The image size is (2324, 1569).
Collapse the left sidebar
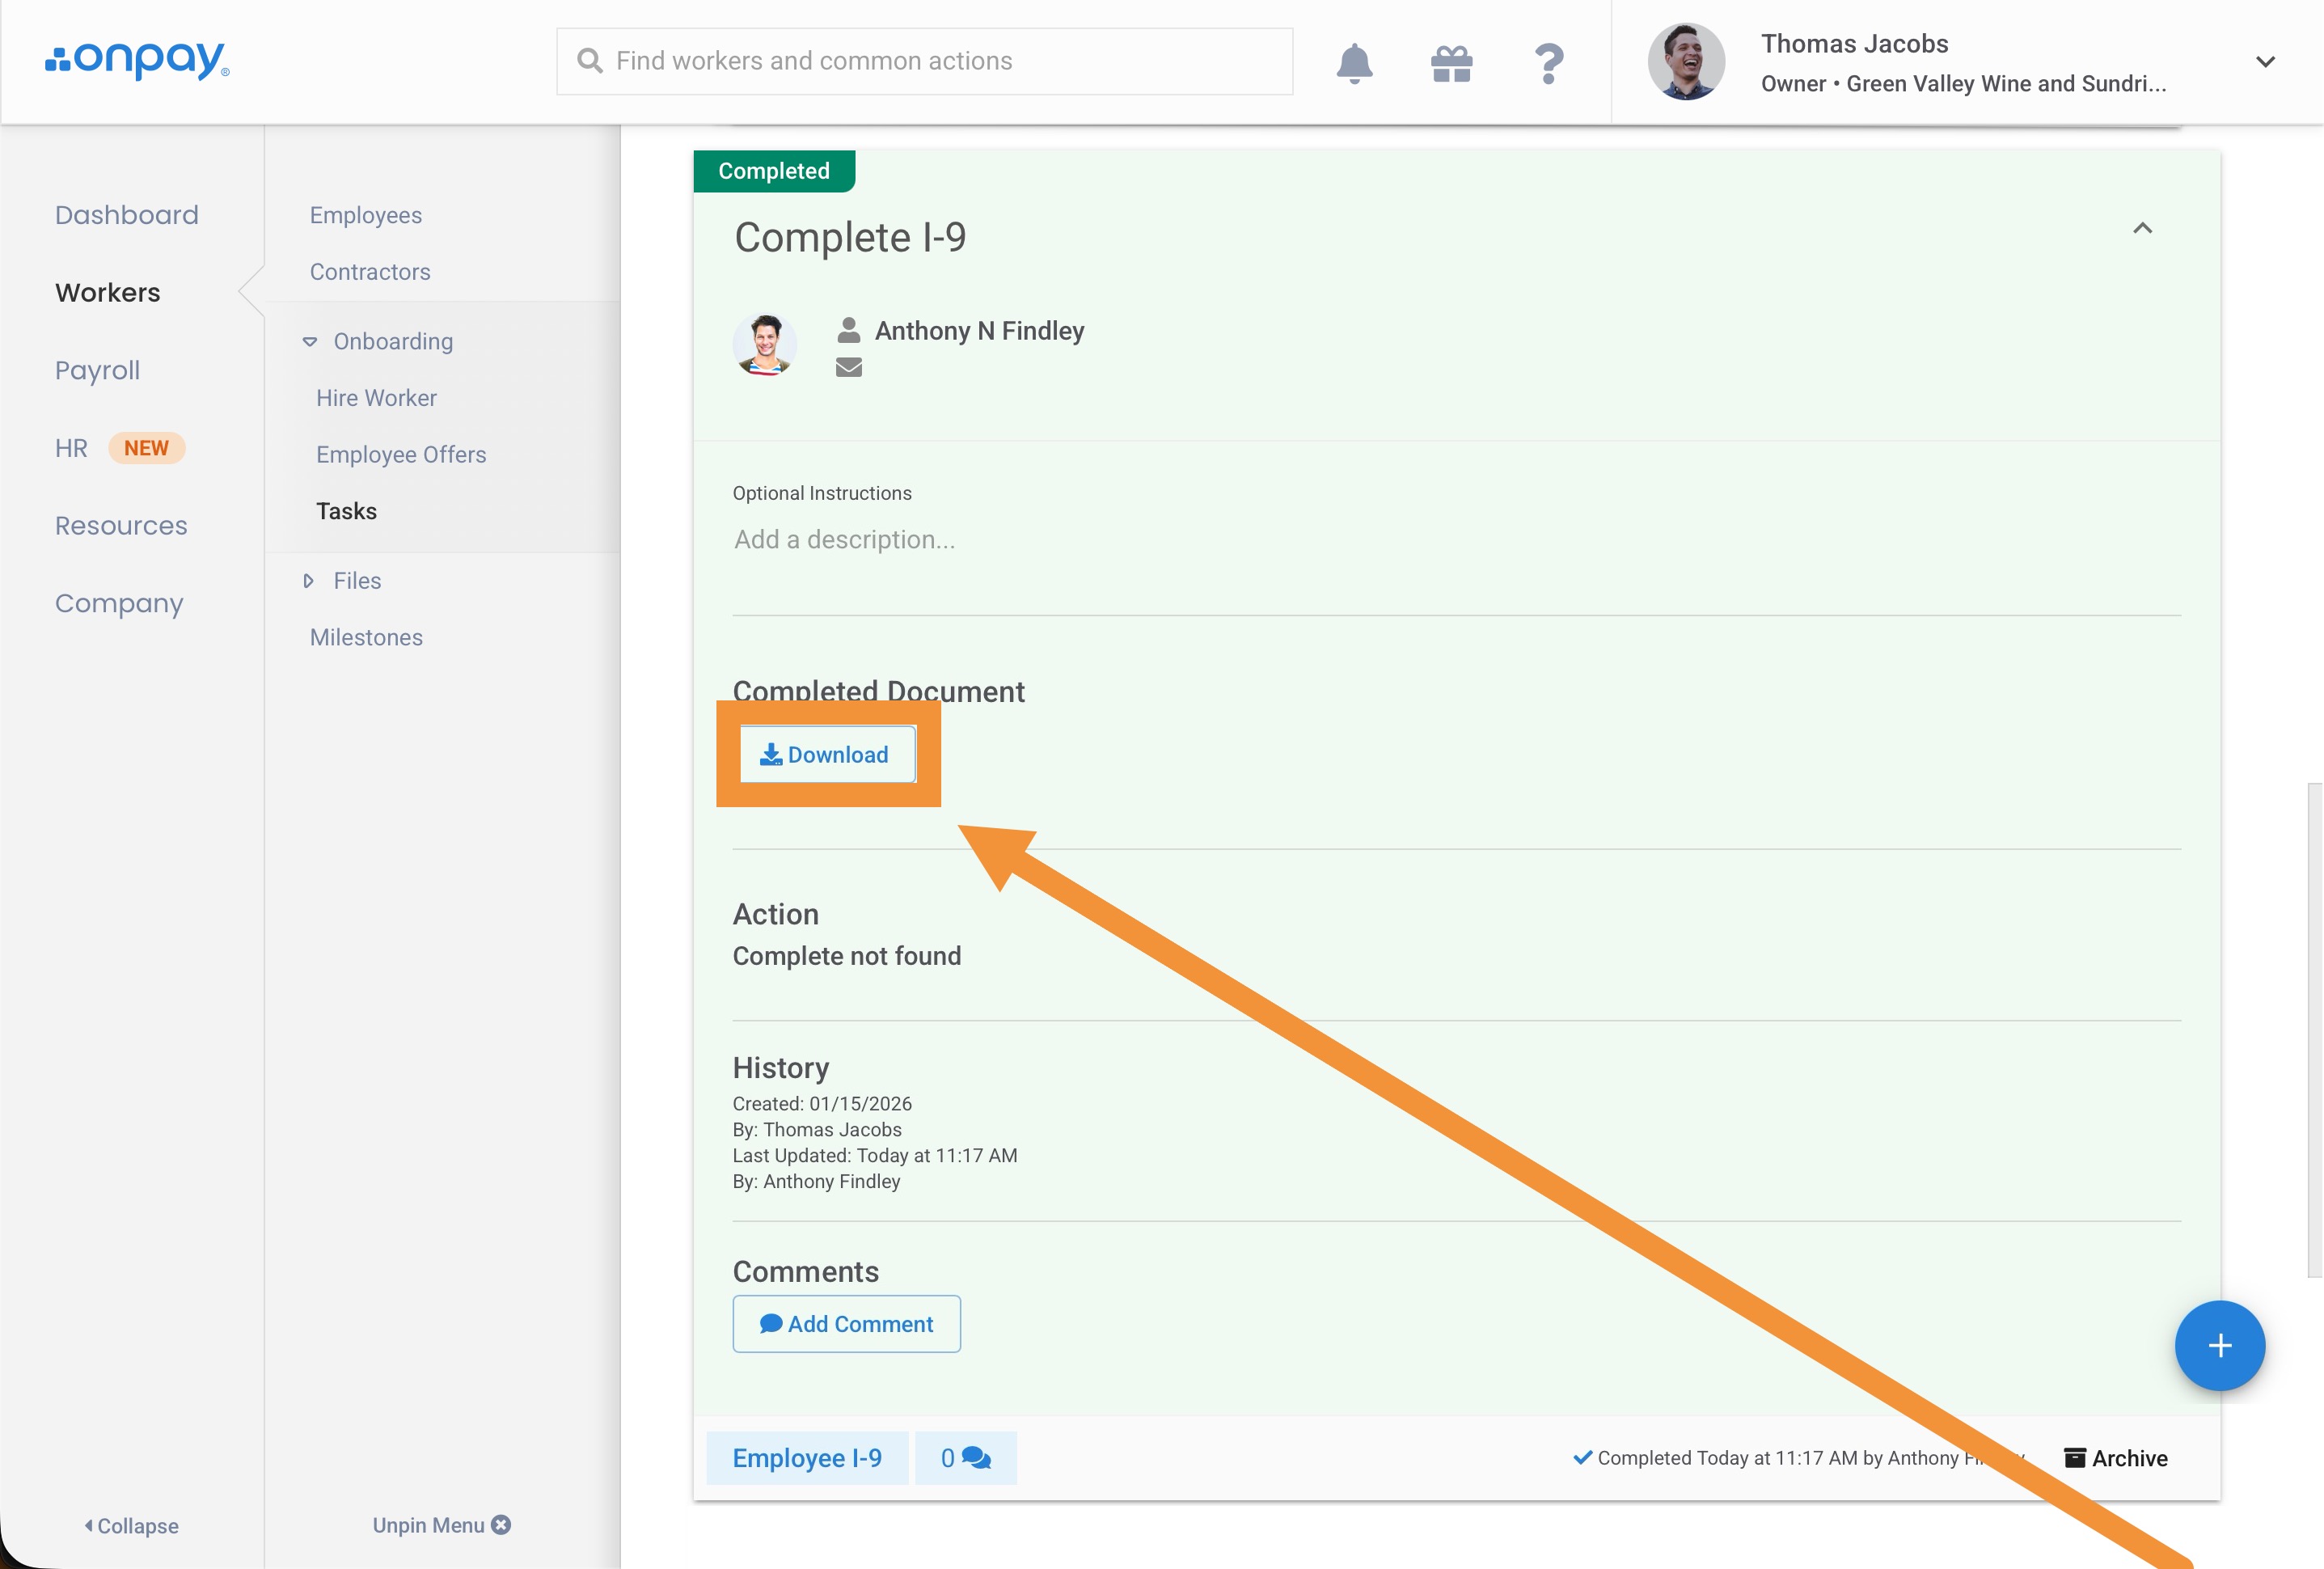pos(131,1525)
